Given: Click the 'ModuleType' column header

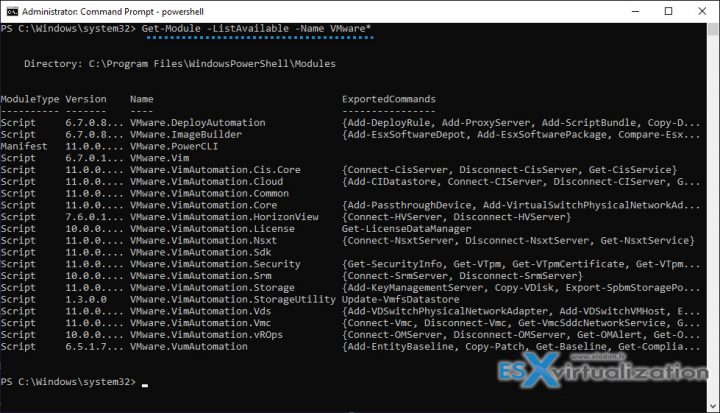Looking at the screenshot, I should point(30,99).
